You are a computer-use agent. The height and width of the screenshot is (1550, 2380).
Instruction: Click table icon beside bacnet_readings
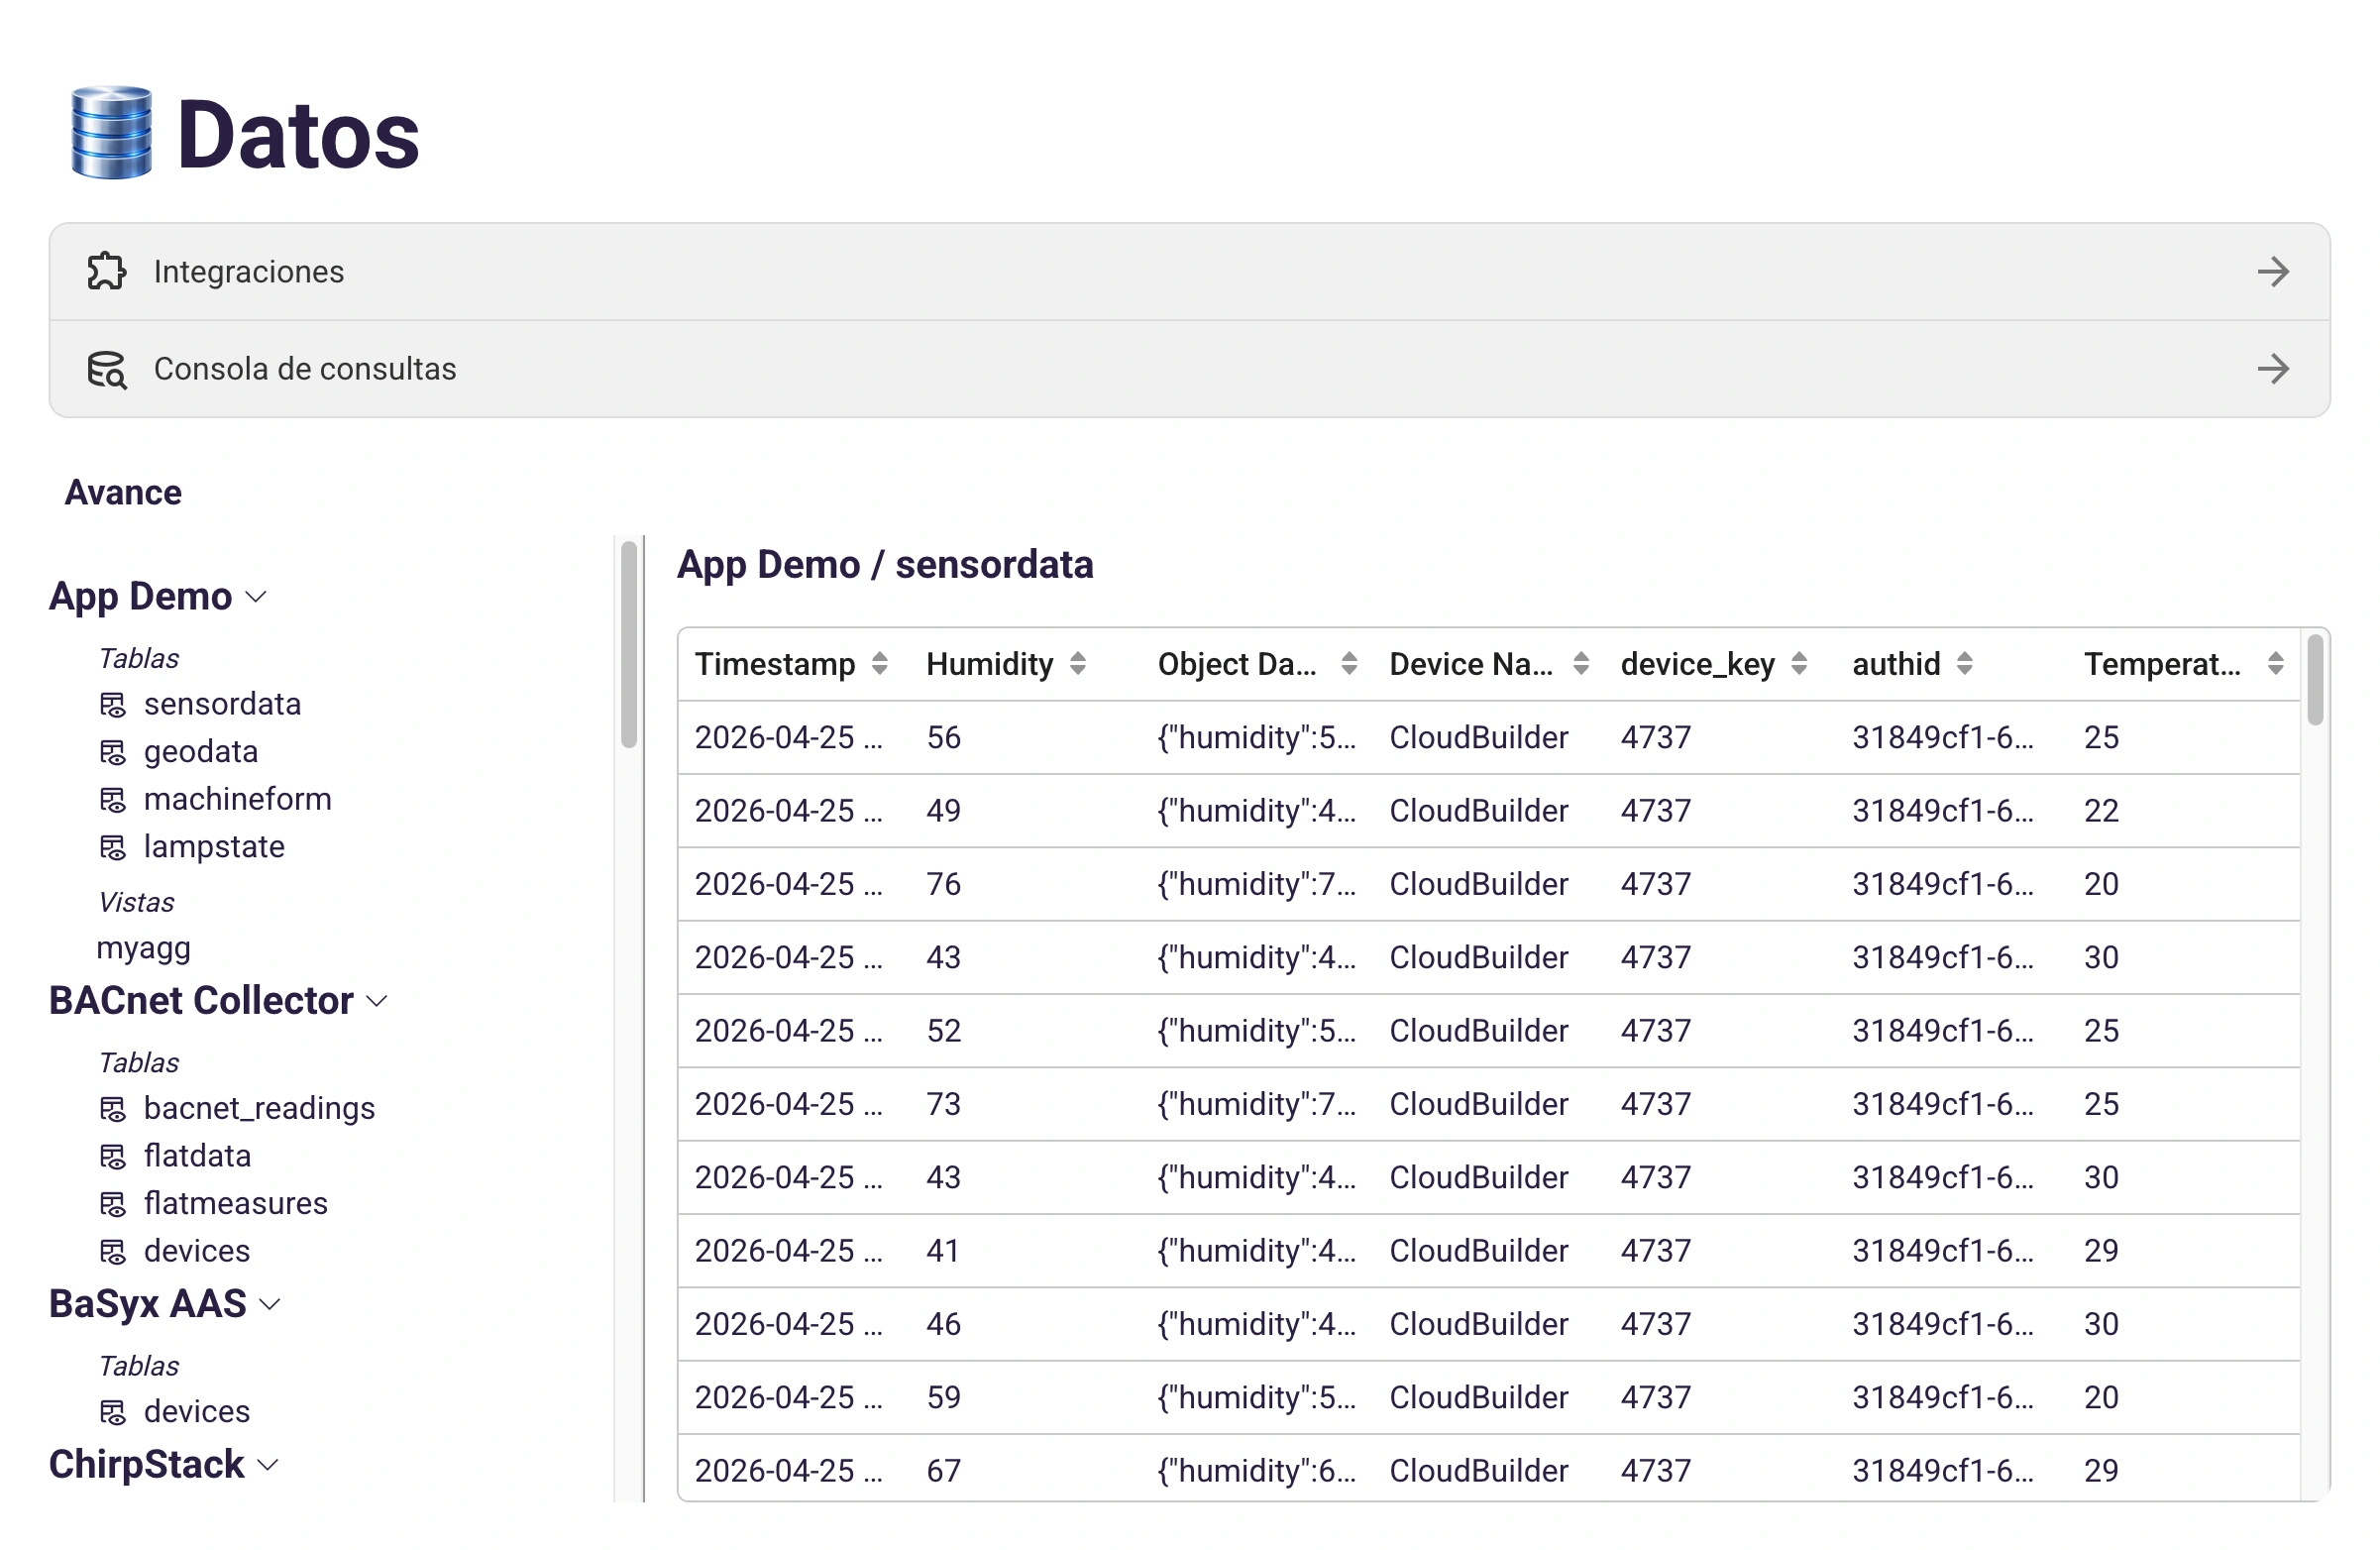tap(113, 1109)
